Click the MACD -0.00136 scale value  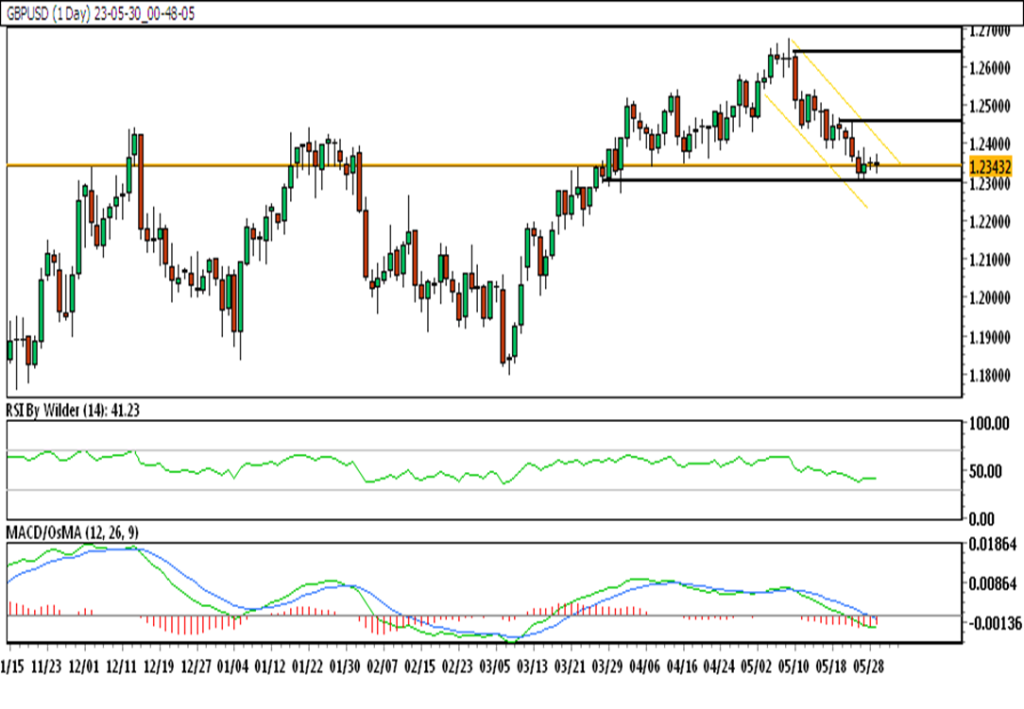995,623
